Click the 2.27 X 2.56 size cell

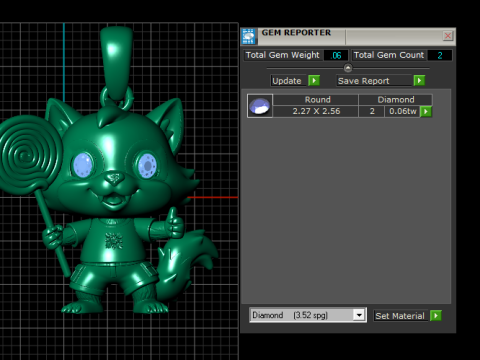(316, 111)
